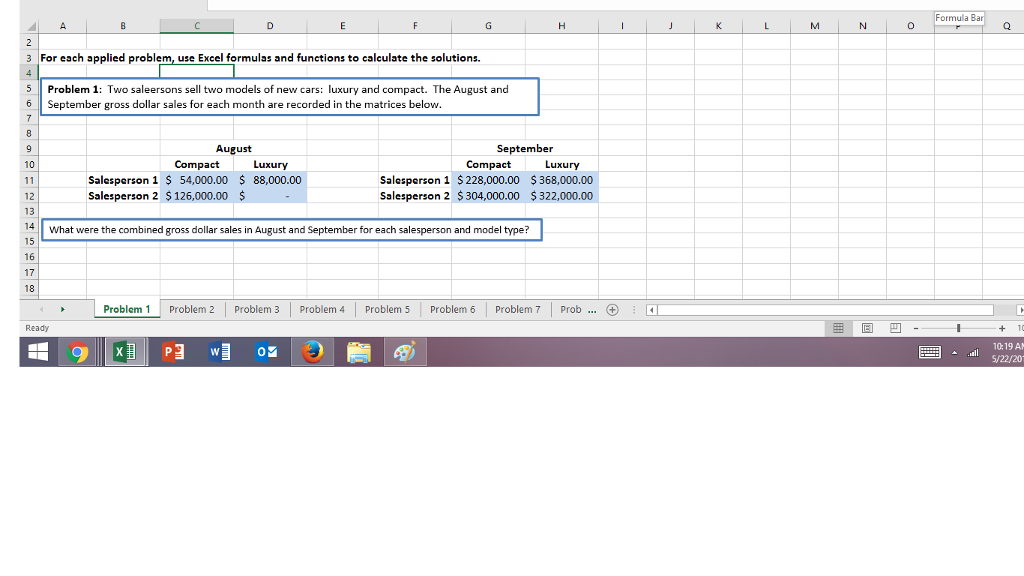This screenshot has height=576, width=1024.
Task: Open Outlook from the taskbar
Action: (x=266, y=352)
